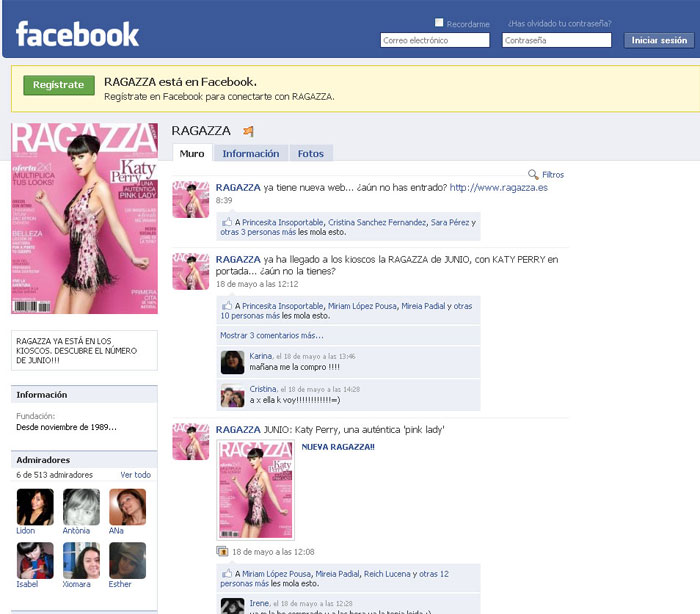The image size is (700, 614).
Task: Open the Xiomara name link
Action: click(76, 584)
